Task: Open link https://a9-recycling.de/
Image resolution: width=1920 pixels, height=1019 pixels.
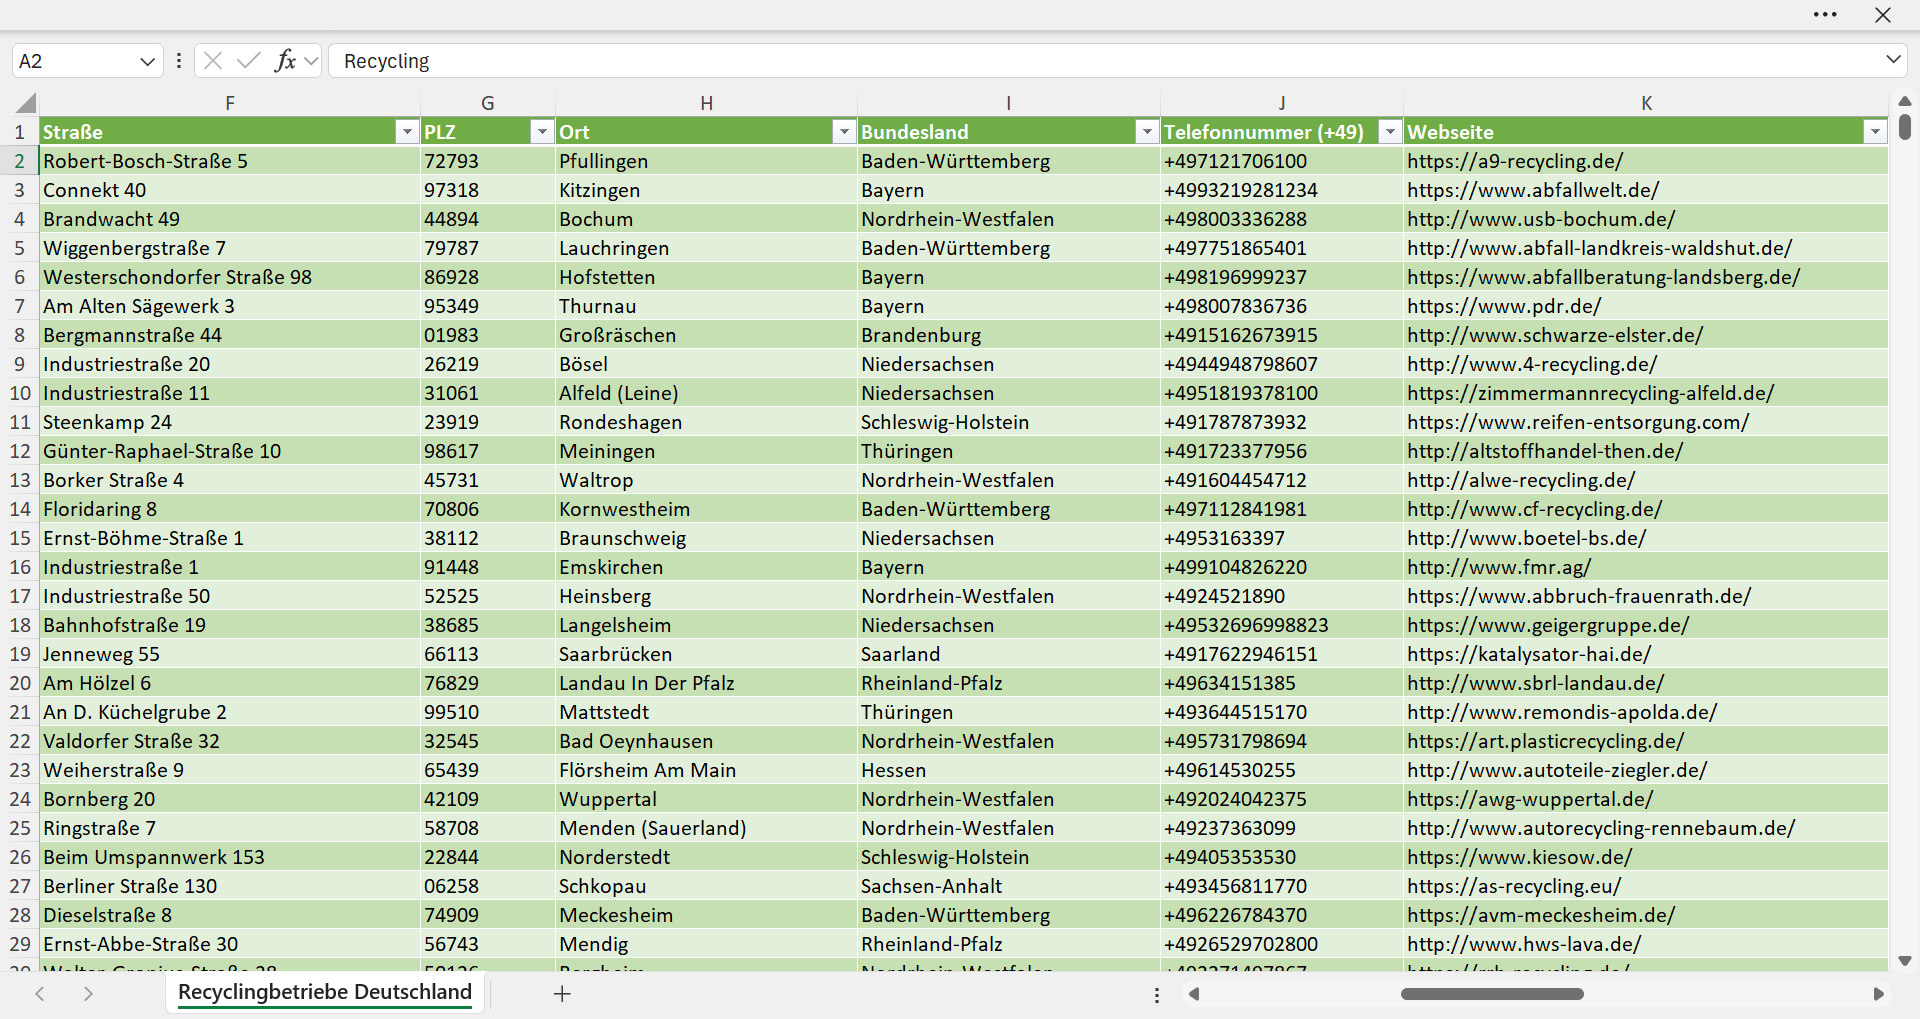Action: [x=1515, y=161]
